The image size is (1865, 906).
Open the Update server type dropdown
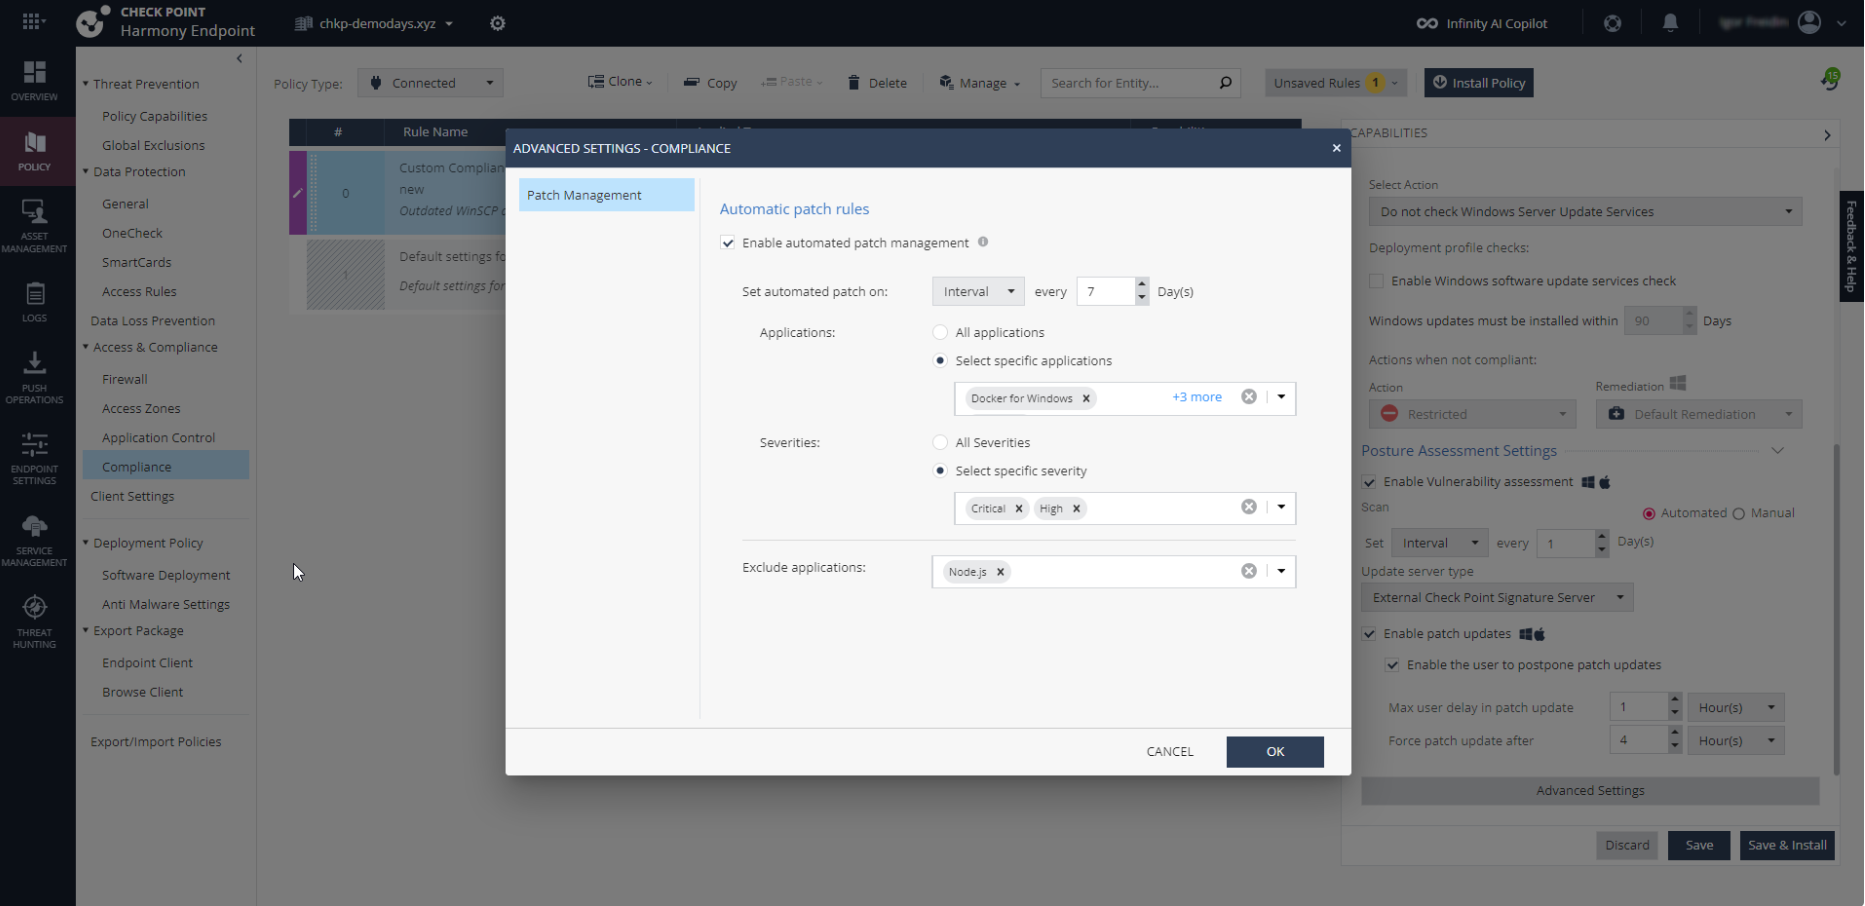[x=1497, y=598]
